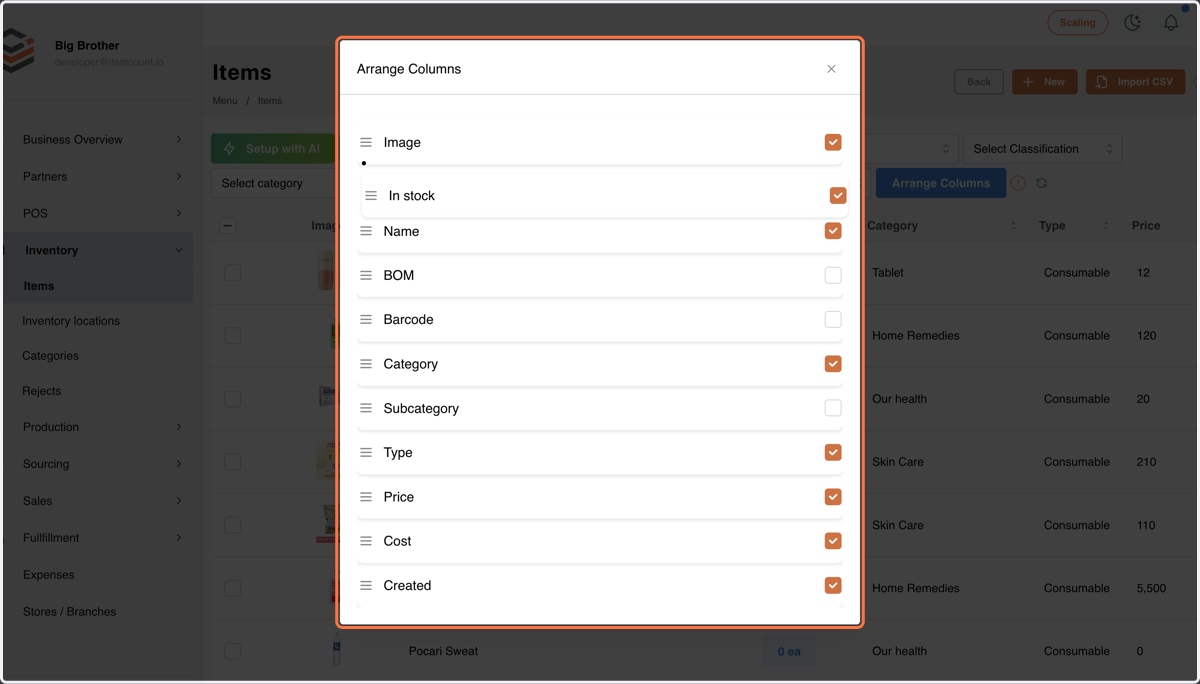The image size is (1200, 684).
Task: Click the drag handle beside Subcategory
Action: (366, 408)
